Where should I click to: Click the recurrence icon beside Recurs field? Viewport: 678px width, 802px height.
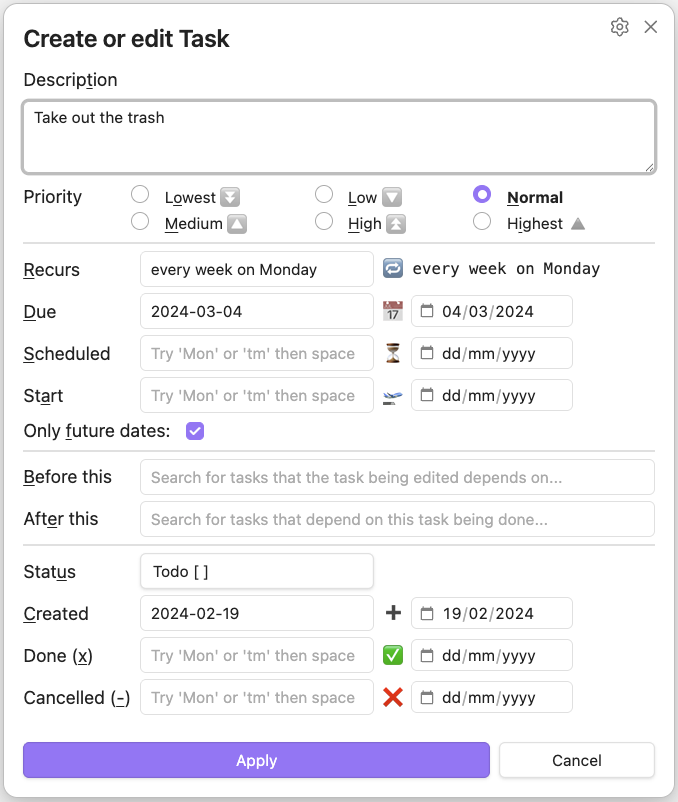pyautogui.click(x=393, y=269)
